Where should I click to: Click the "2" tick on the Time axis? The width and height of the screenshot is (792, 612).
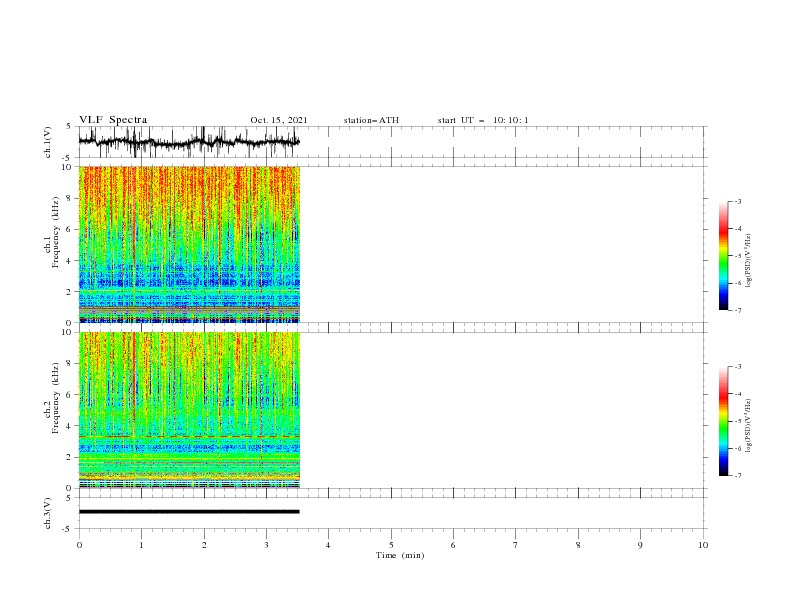(x=204, y=545)
